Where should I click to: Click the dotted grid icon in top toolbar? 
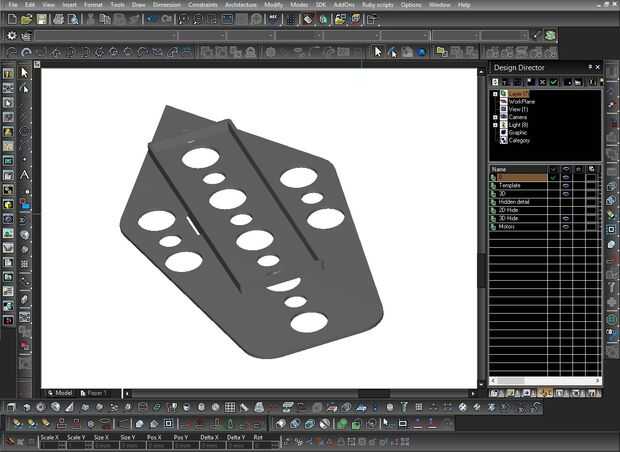(x=291, y=19)
